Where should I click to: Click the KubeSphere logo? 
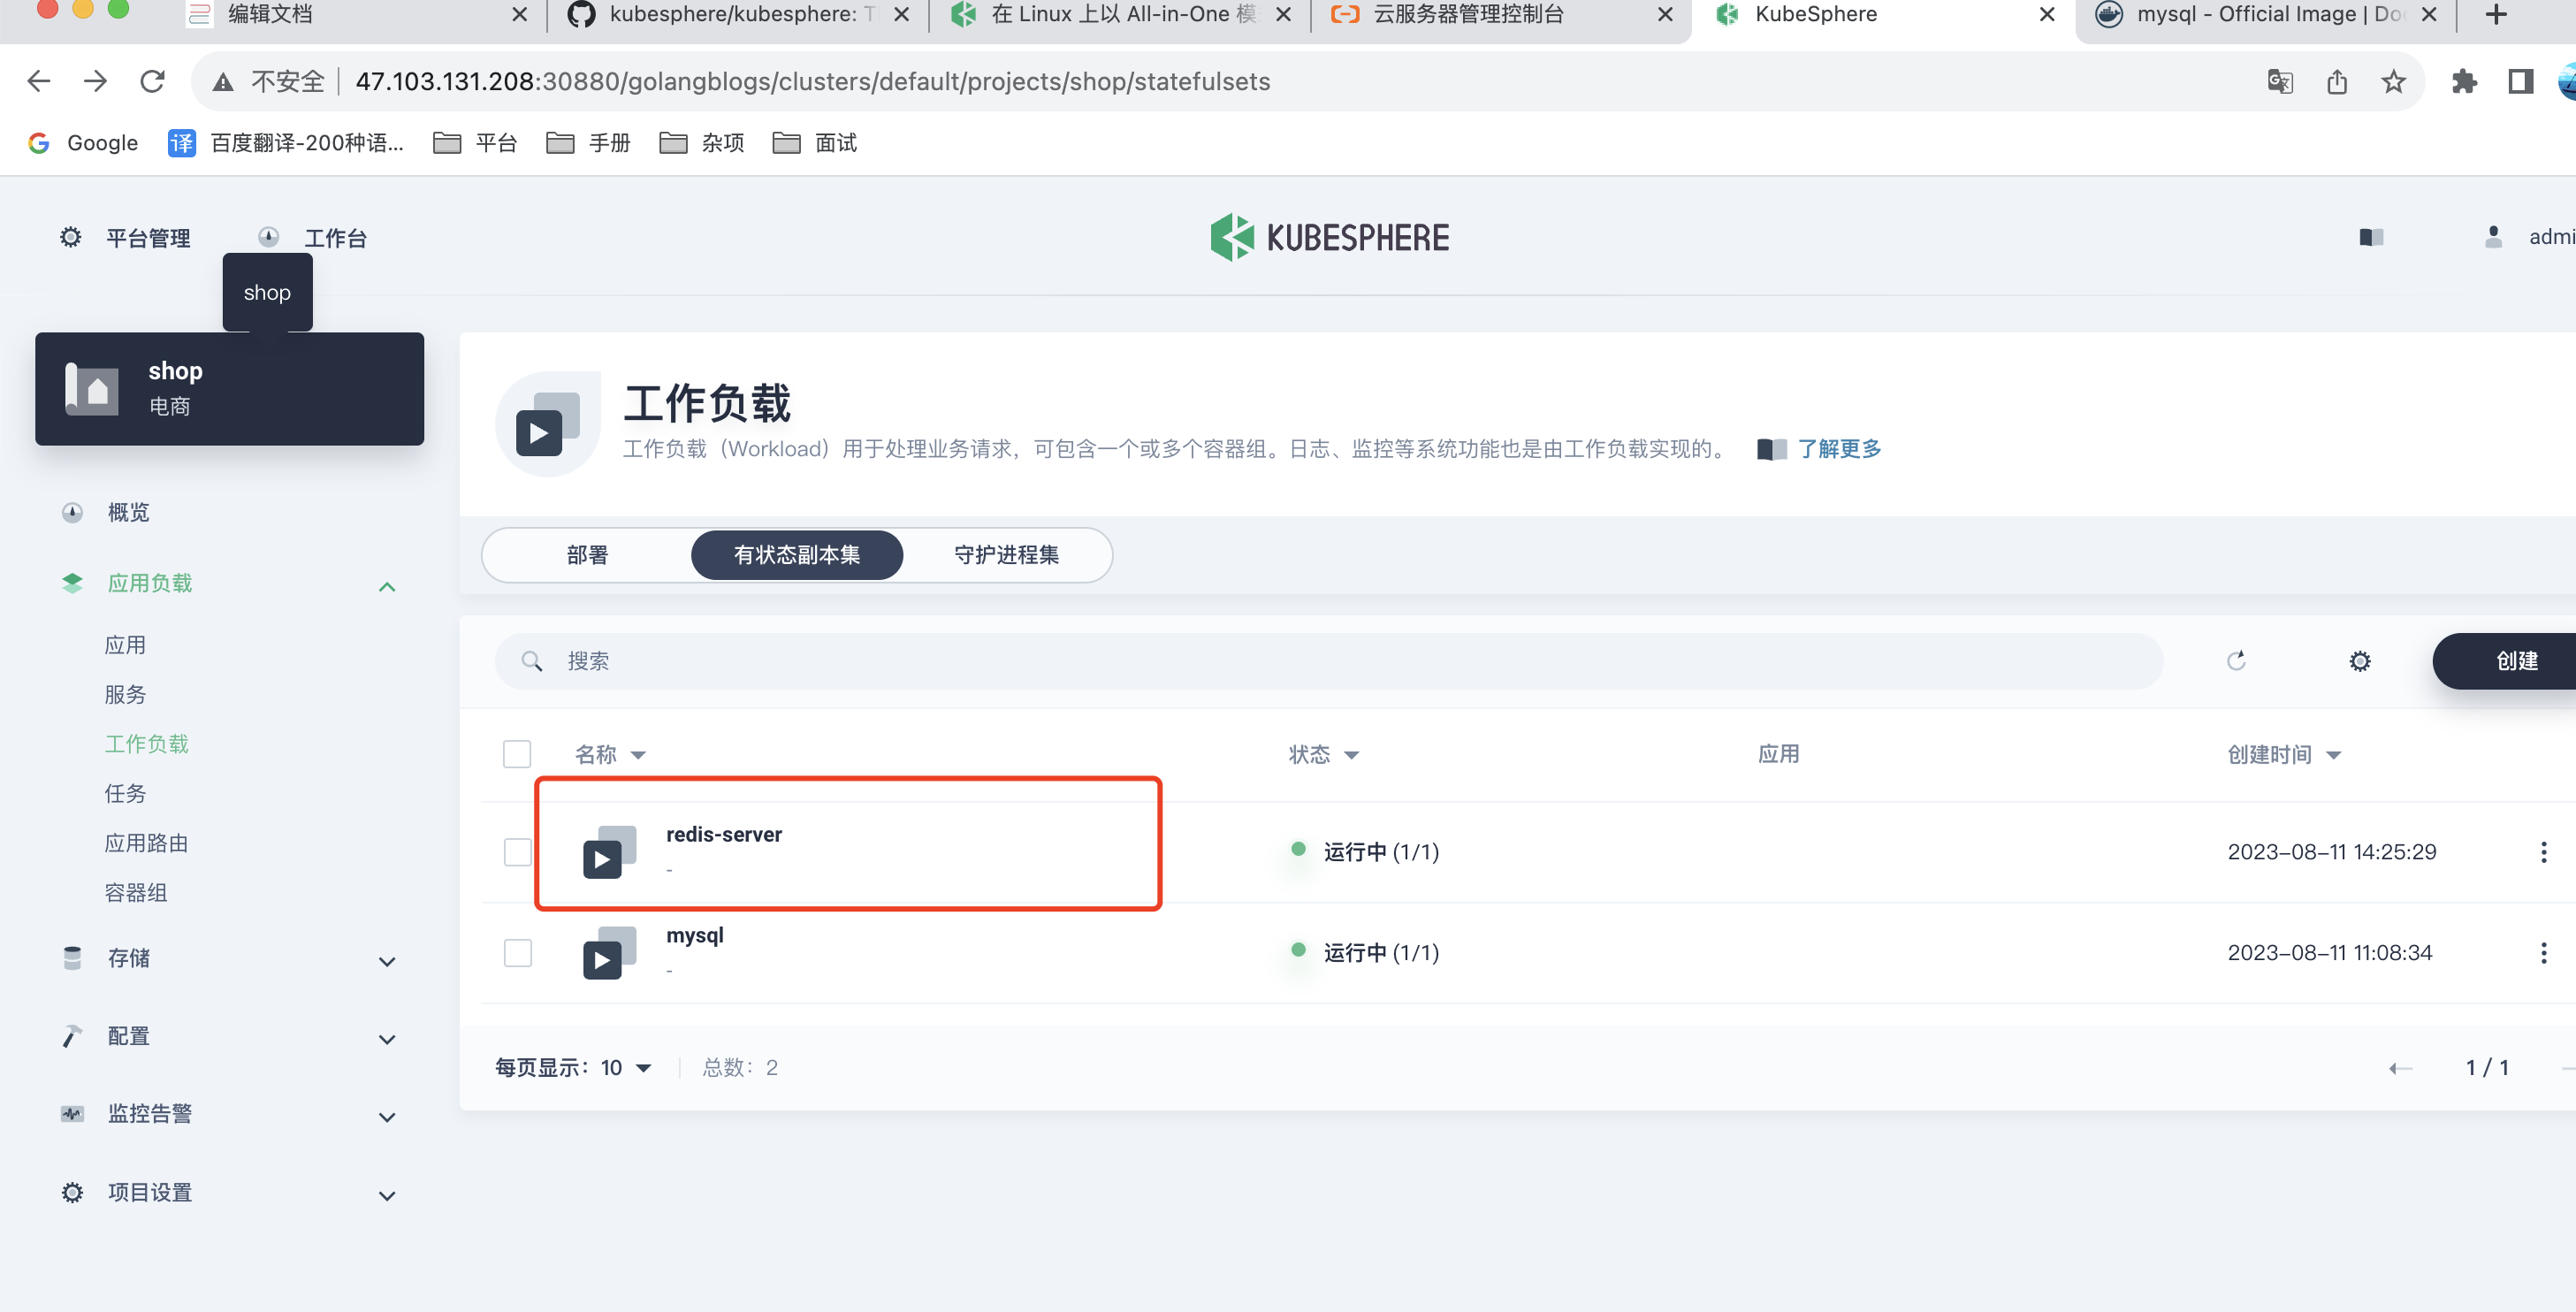1329,237
